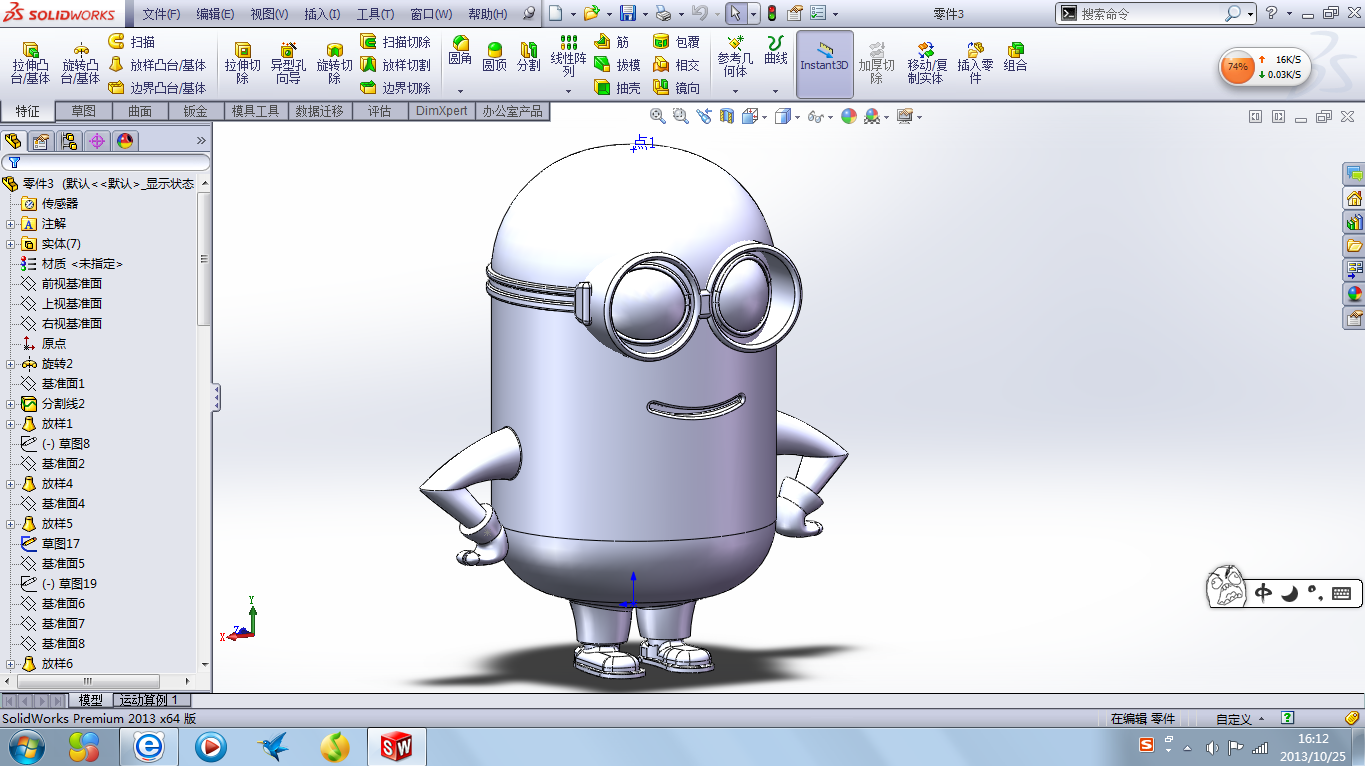Expand the 旋转2 feature in tree
The image size is (1365, 766).
(x=11, y=364)
